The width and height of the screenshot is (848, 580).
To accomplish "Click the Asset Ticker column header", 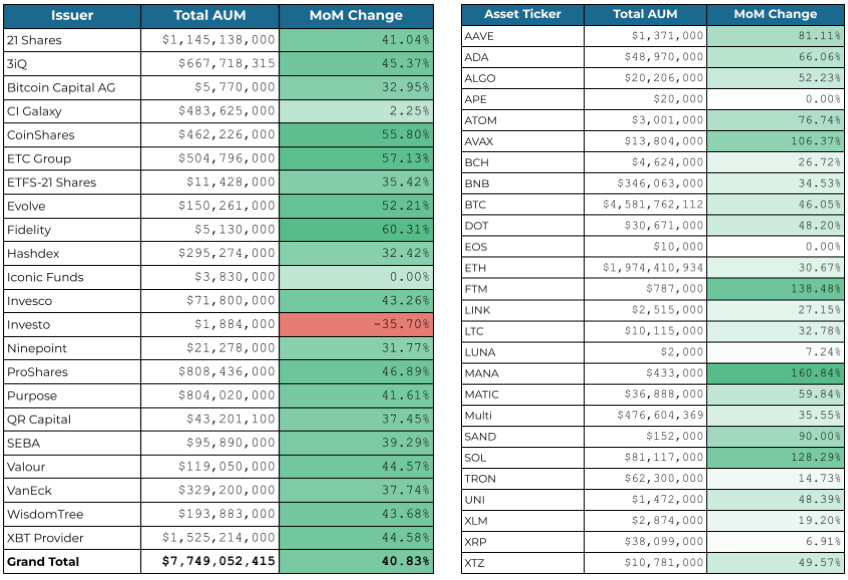I will pyautogui.click(x=522, y=15).
